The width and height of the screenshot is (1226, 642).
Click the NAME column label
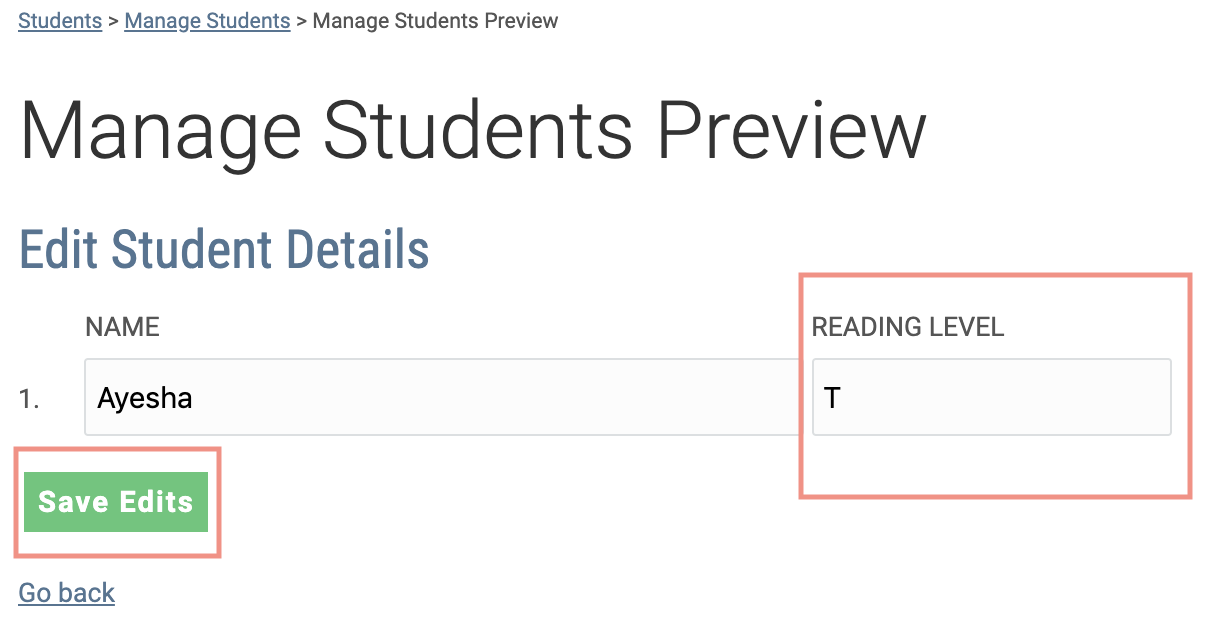point(122,327)
